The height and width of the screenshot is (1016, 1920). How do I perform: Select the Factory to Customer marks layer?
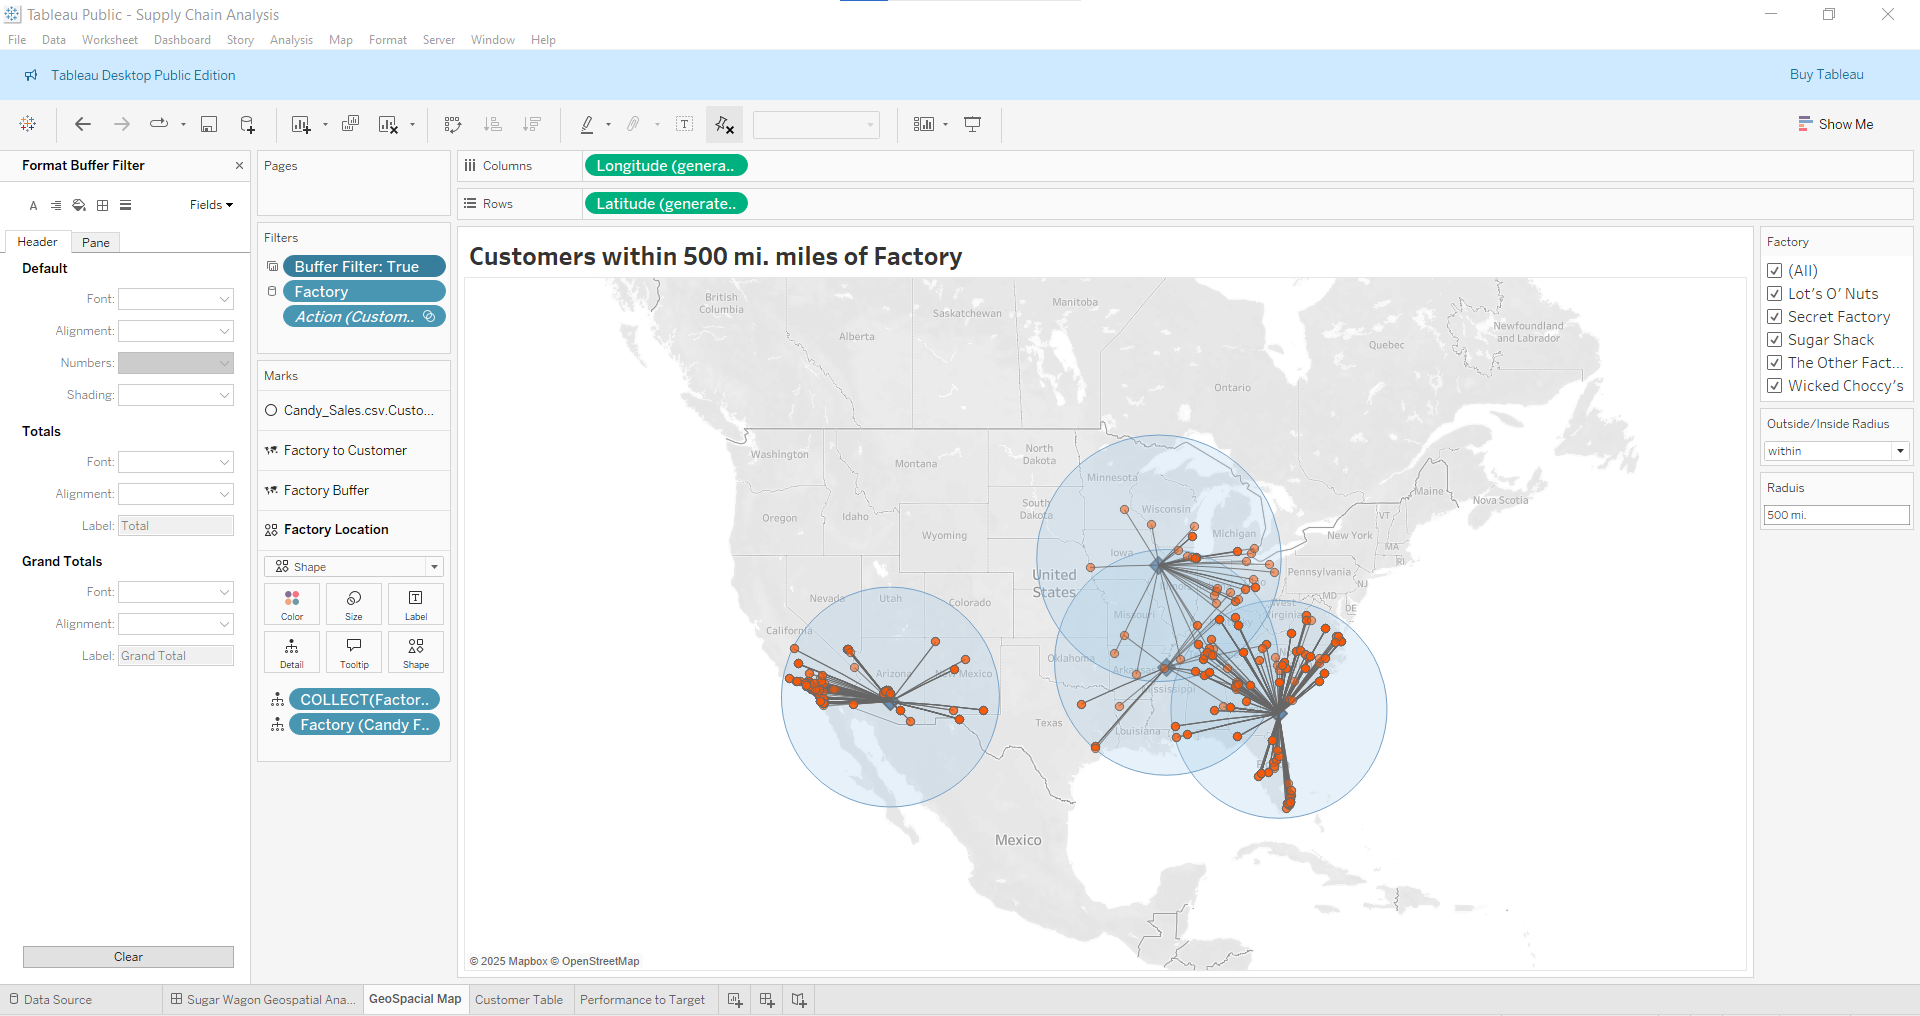pos(354,450)
